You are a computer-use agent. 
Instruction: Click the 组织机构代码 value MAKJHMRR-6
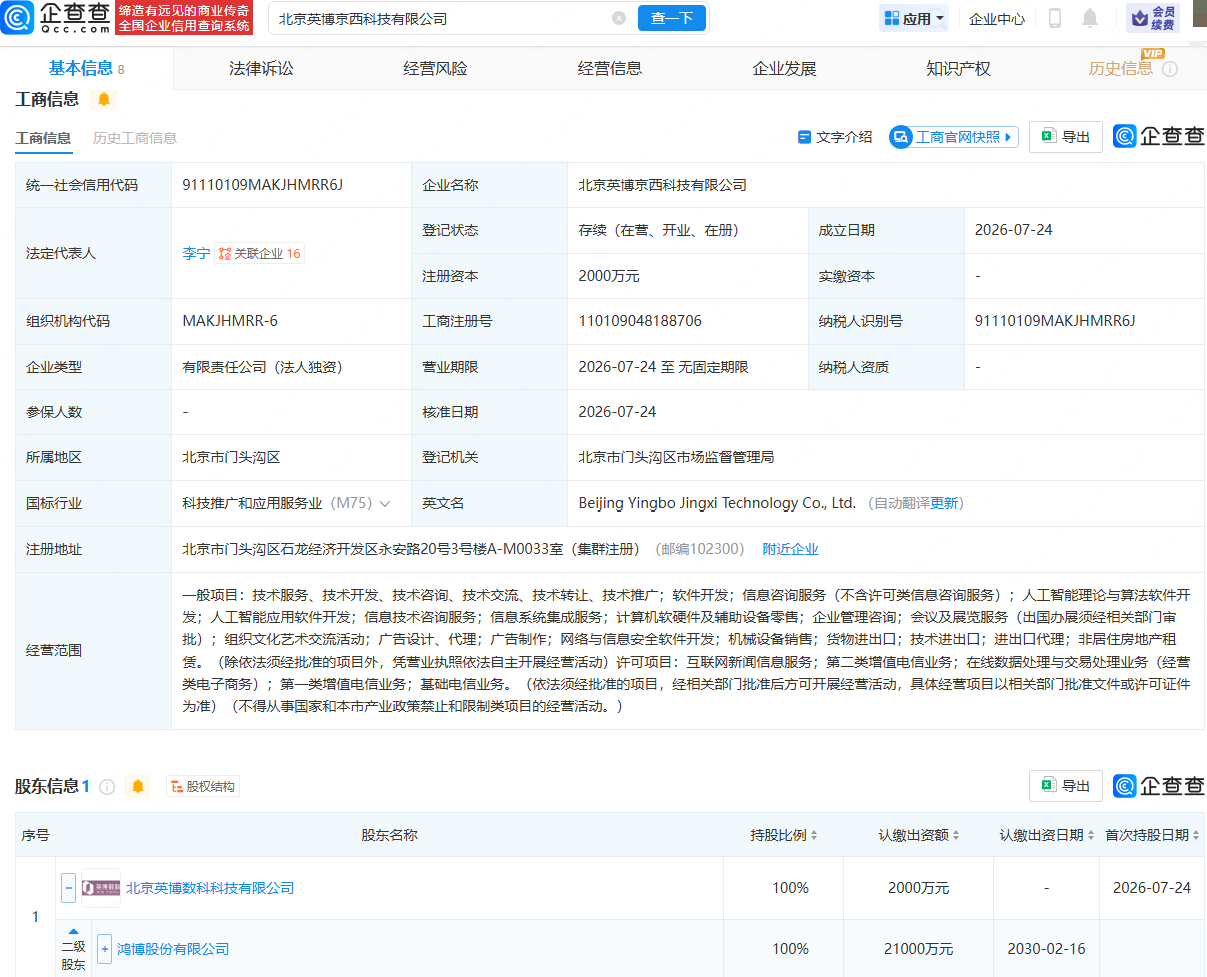tap(230, 321)
